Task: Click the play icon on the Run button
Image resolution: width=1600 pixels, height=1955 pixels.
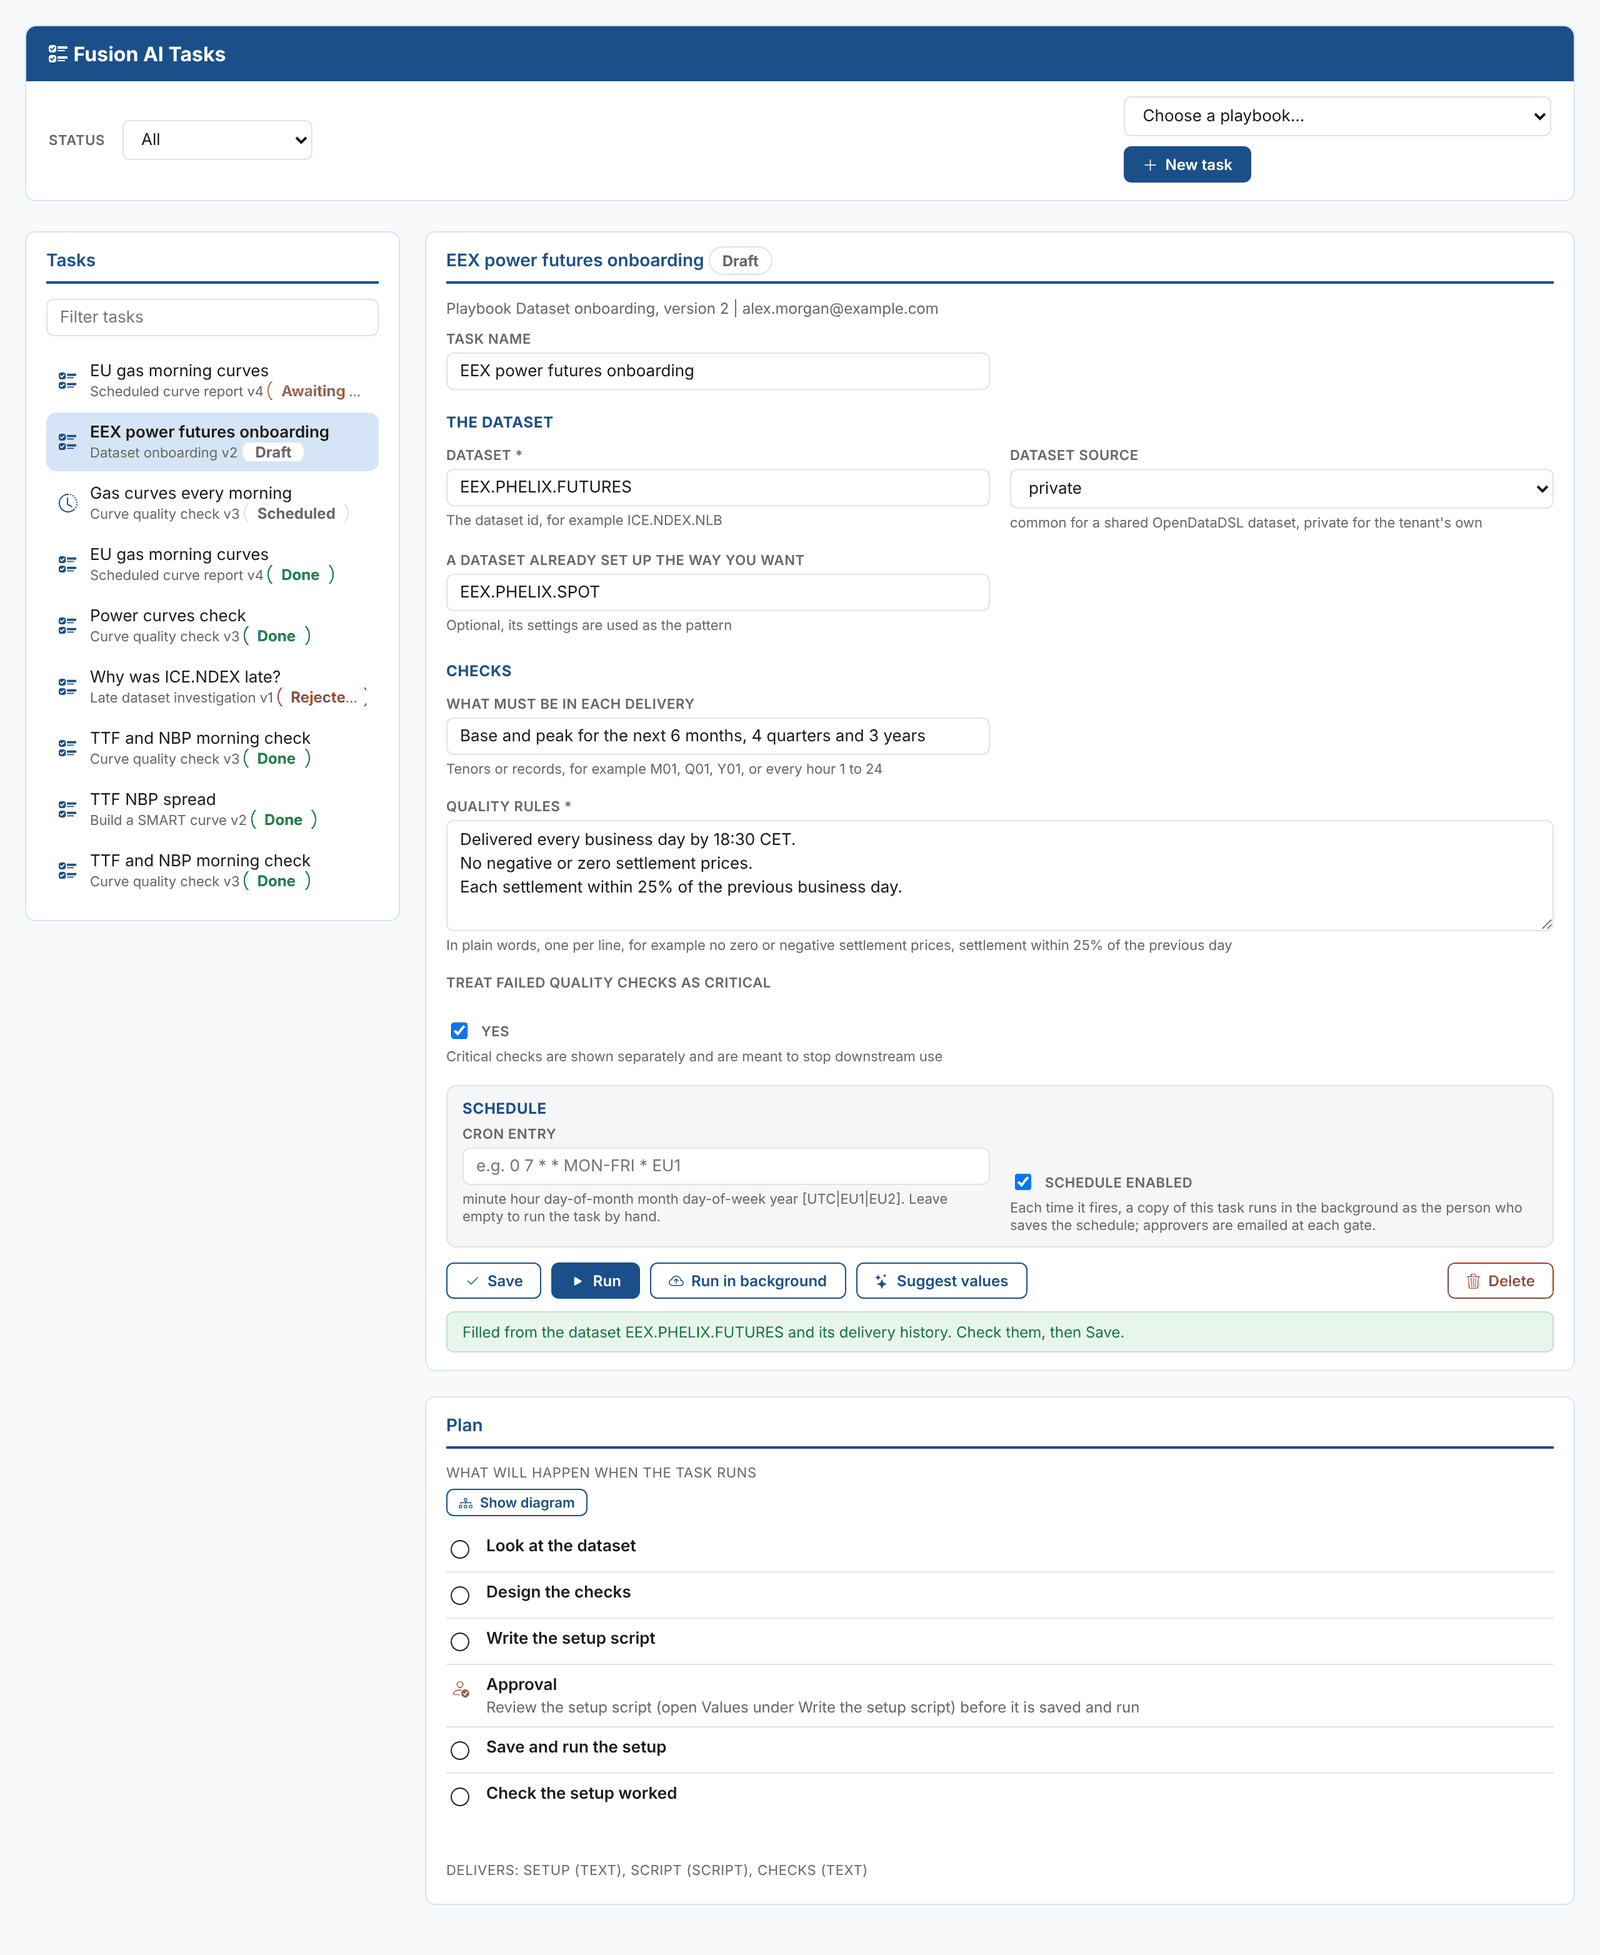Action: click(577, 1281)
